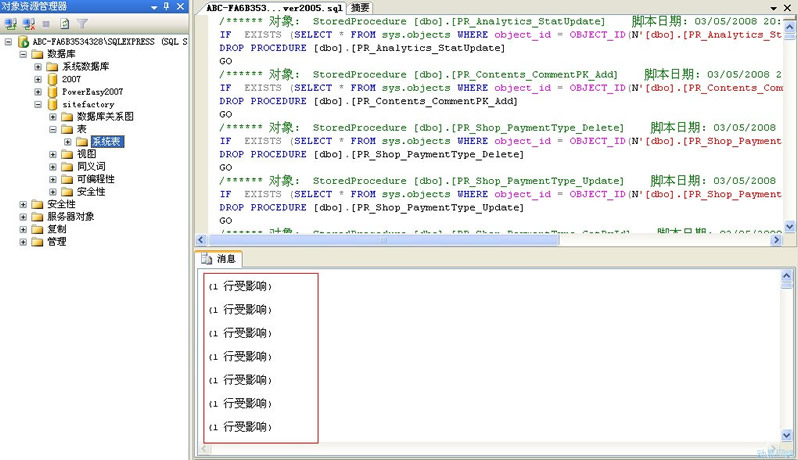The height and width of the screenshot is (460, 798).
Task: Click the Disconnect server icon
Action: (x=29, y=23)
